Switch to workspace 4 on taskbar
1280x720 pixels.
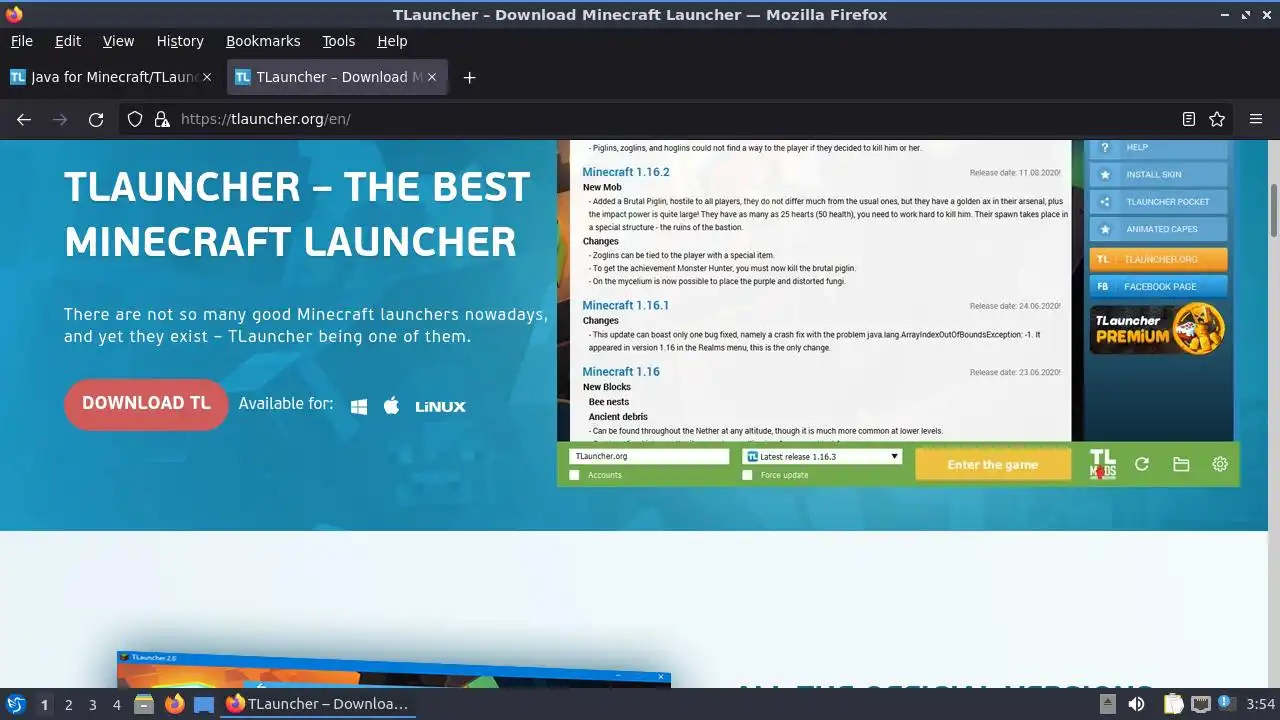(116, 704)
